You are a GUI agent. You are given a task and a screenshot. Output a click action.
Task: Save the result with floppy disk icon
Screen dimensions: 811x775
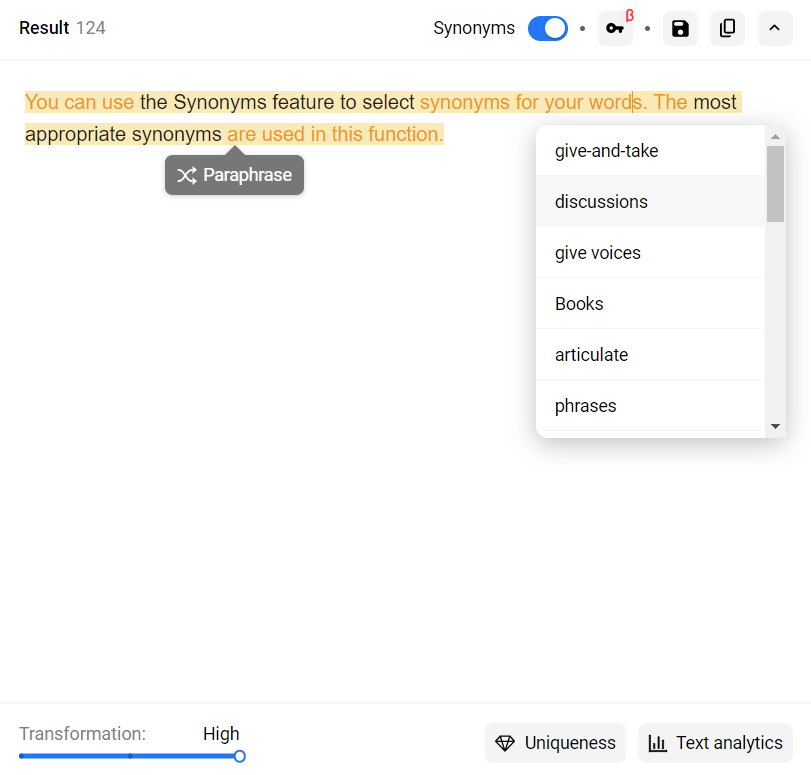click(680, 28)
